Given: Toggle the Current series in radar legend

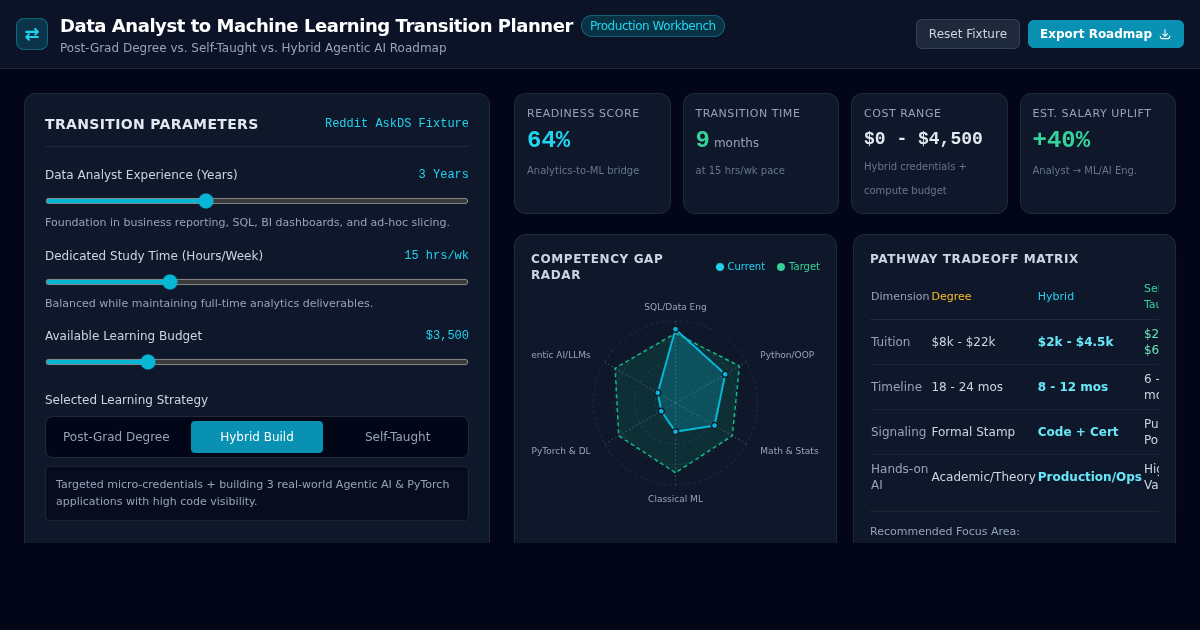Looking at the screenshot, I should coord(740,267).
